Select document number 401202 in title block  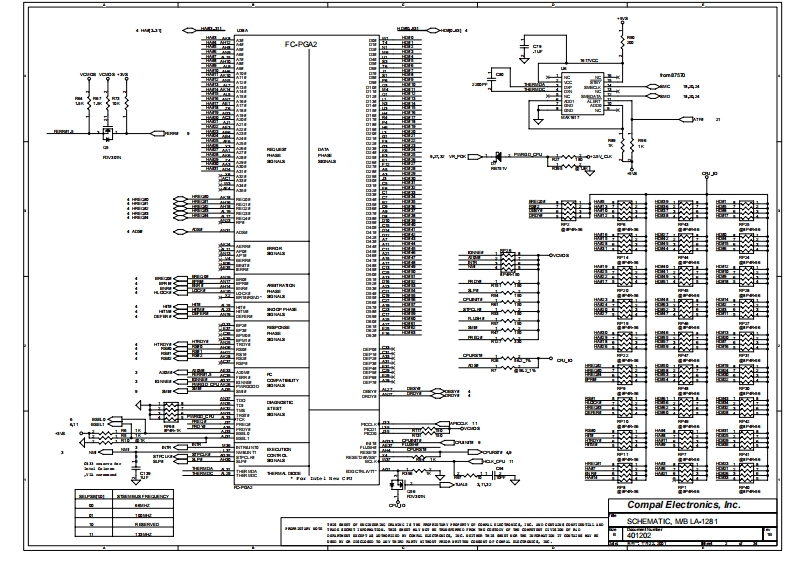[640, 537]
